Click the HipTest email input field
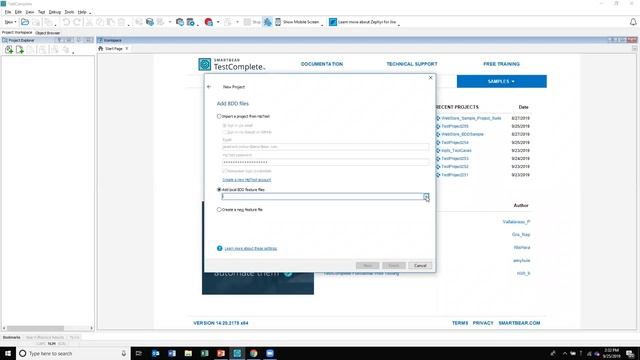The height and width of the screenshot is (360, 640). (325, 147)
